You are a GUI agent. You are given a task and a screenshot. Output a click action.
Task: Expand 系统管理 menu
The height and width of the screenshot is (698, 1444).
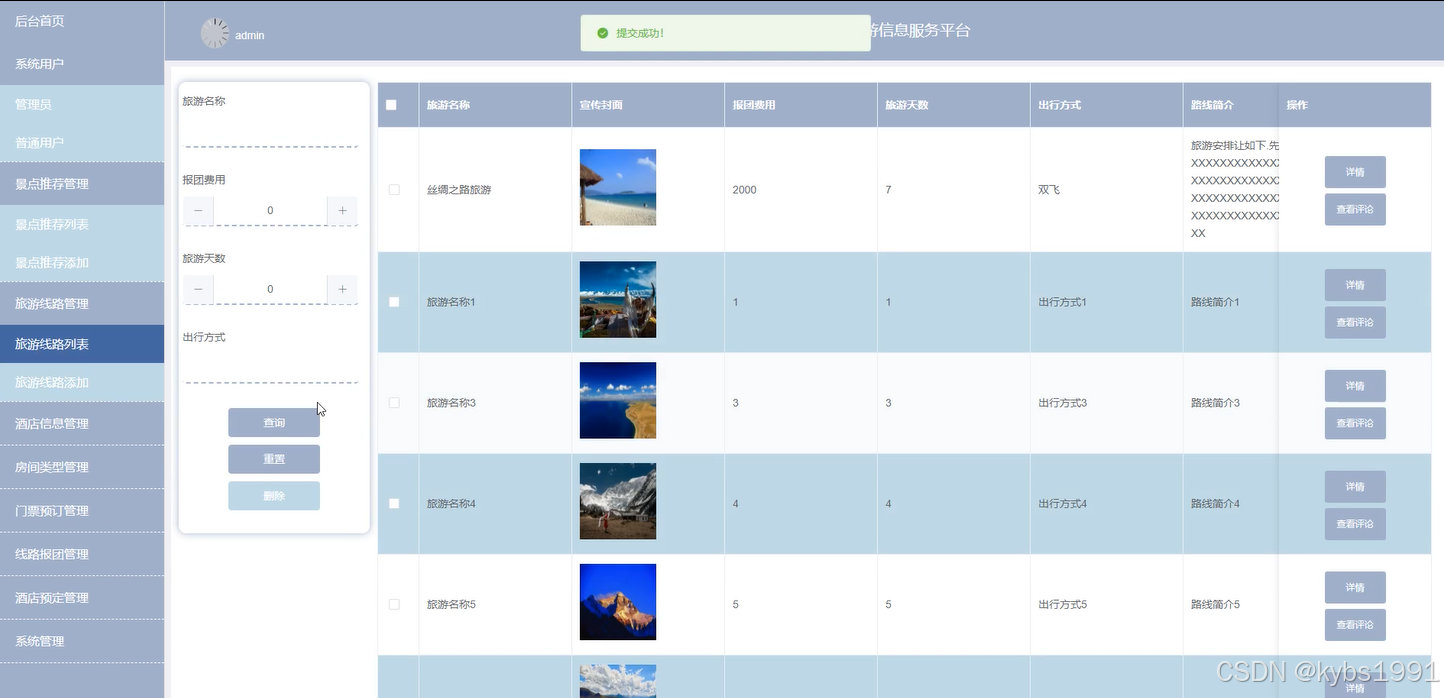point(82,641)
